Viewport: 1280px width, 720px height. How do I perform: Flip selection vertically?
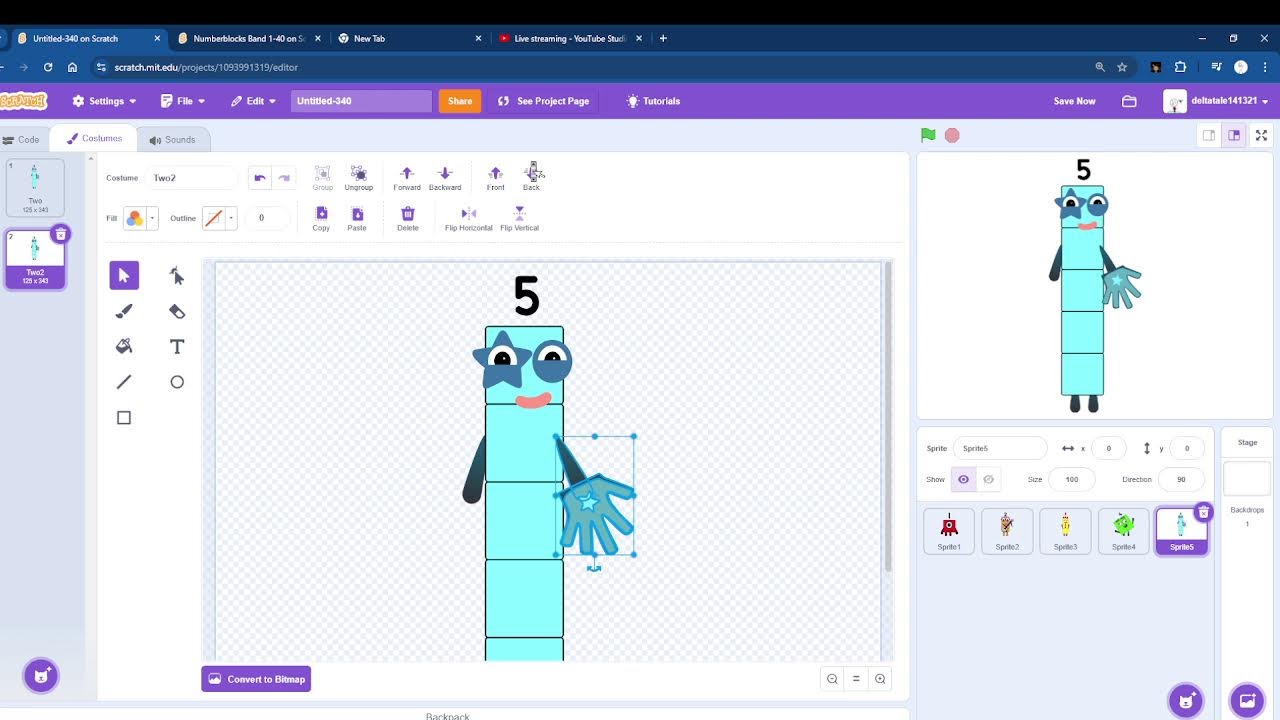pyautogui.click(x=519, y=218)
